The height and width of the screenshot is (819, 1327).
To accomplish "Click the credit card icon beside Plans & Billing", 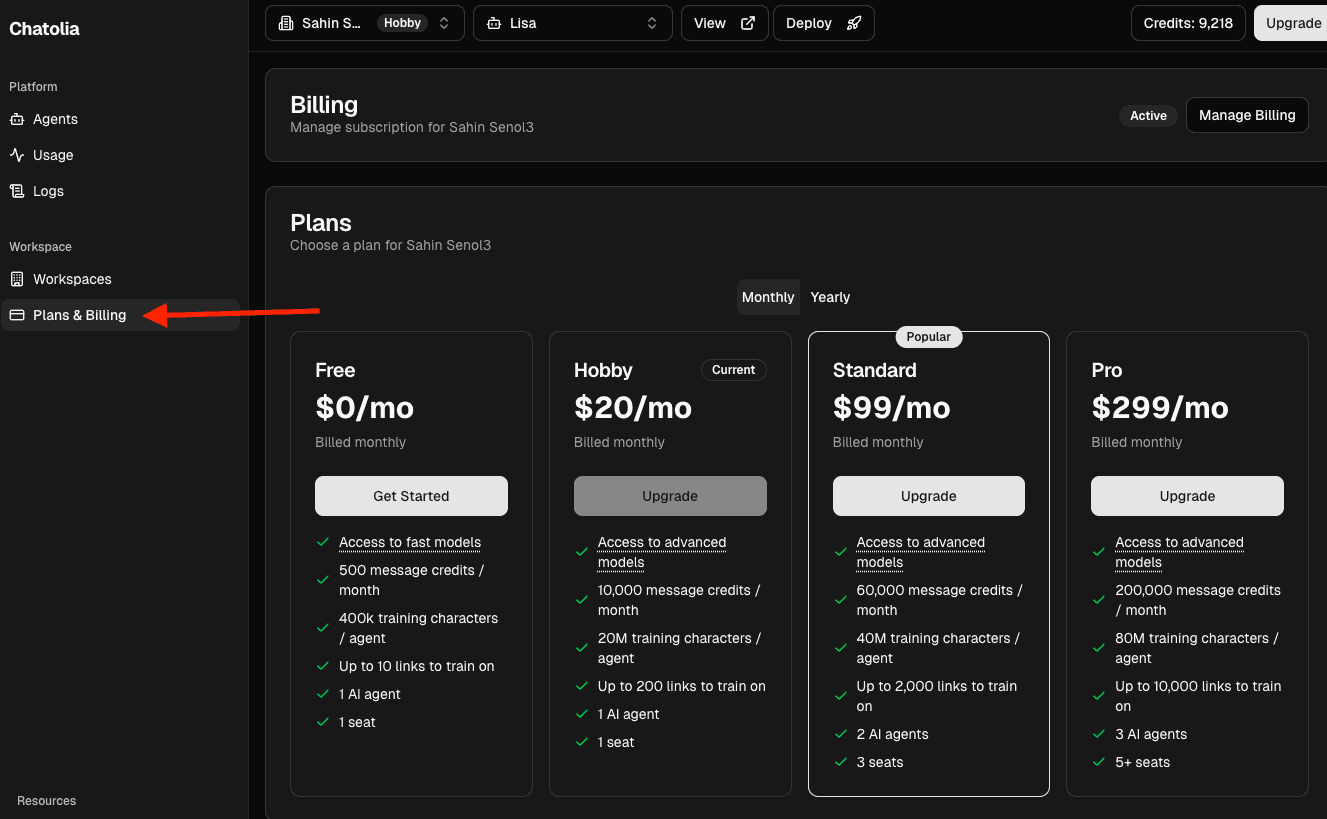I will click(x=18, y=315).
